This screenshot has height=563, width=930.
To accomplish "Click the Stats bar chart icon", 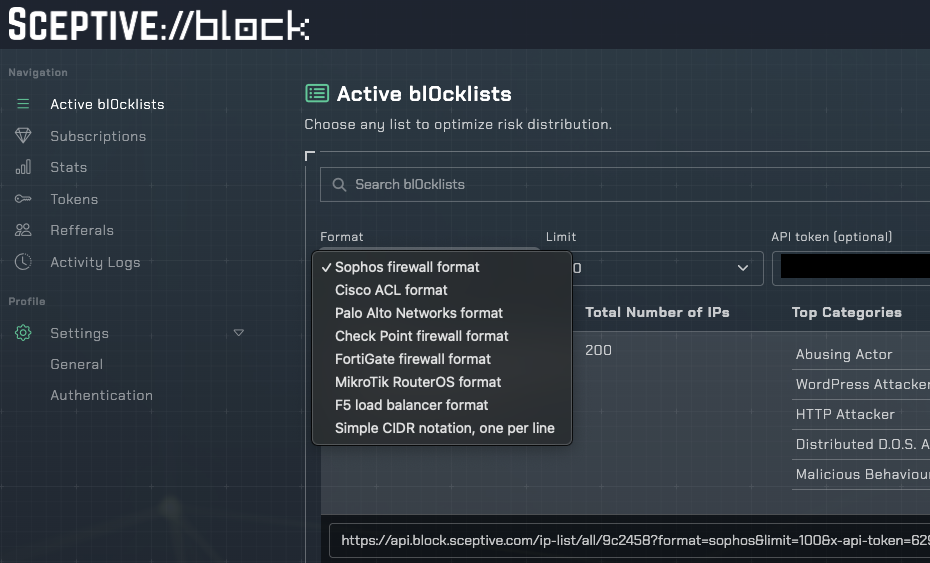I will pos(23,167).
